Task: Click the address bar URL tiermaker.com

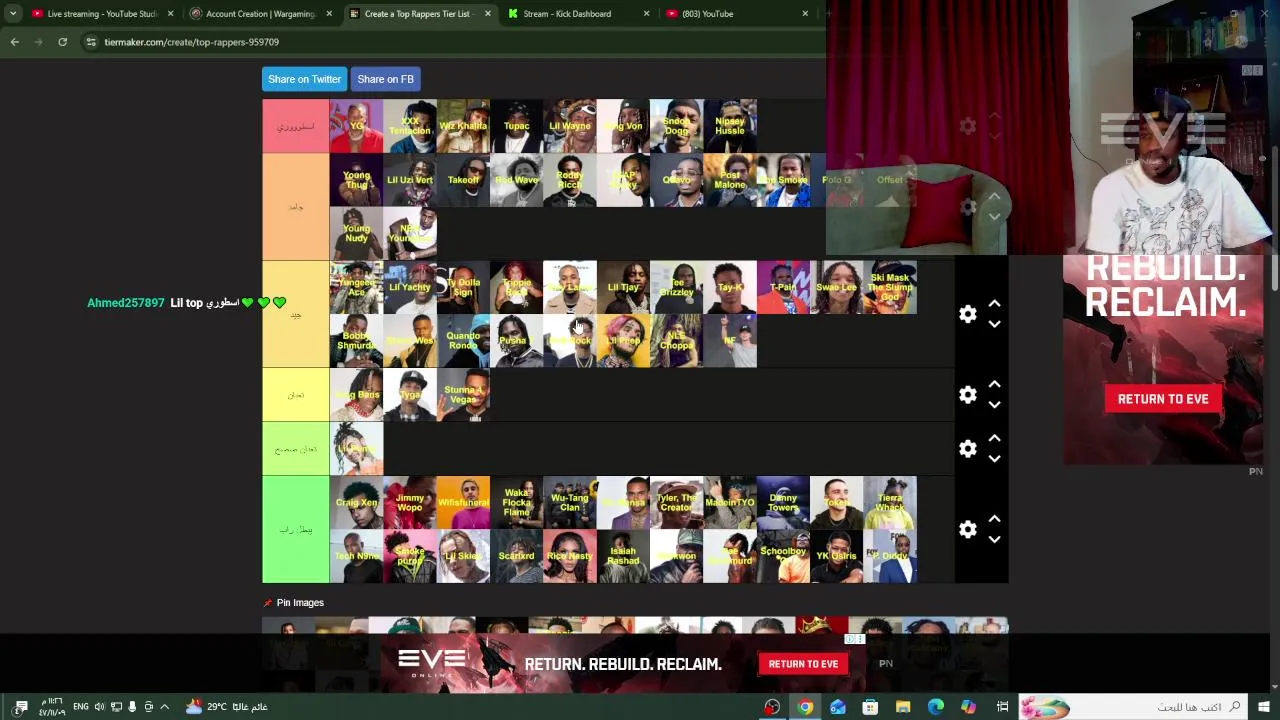Action: click(192, 42)
